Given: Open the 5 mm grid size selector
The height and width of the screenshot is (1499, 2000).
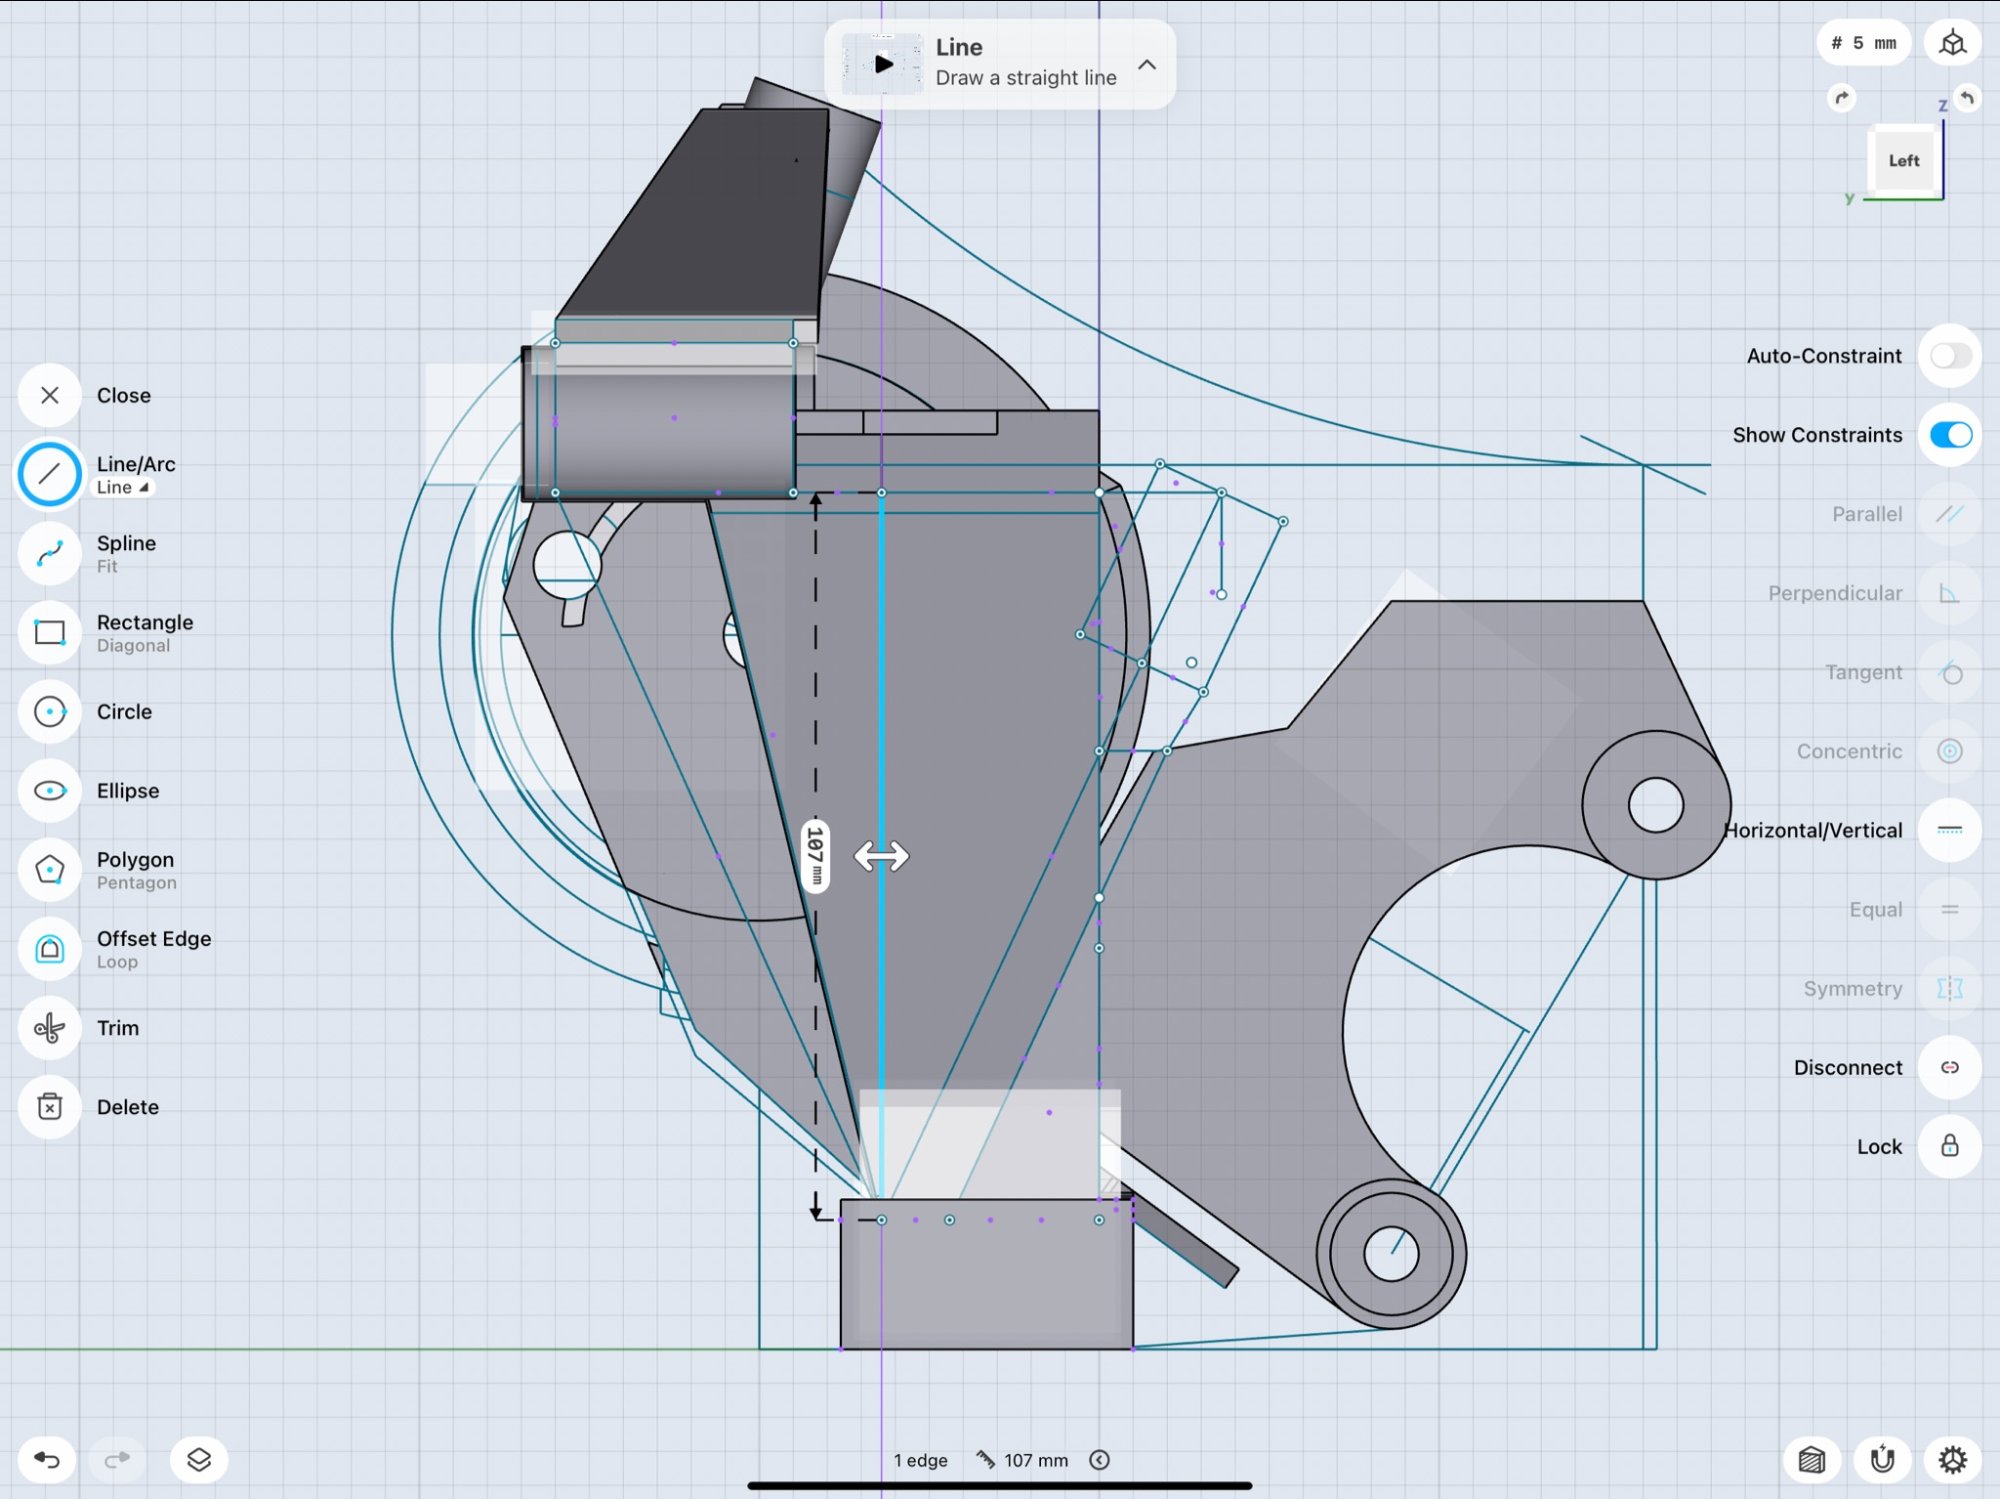Looking at the screenshot, I should click(x=1863, y=43).
